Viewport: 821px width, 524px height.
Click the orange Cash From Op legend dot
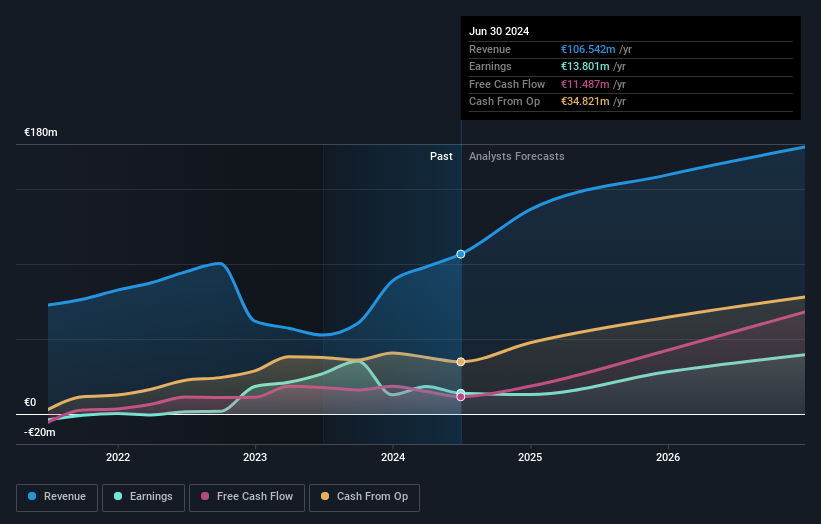click(x=325, y=496)
